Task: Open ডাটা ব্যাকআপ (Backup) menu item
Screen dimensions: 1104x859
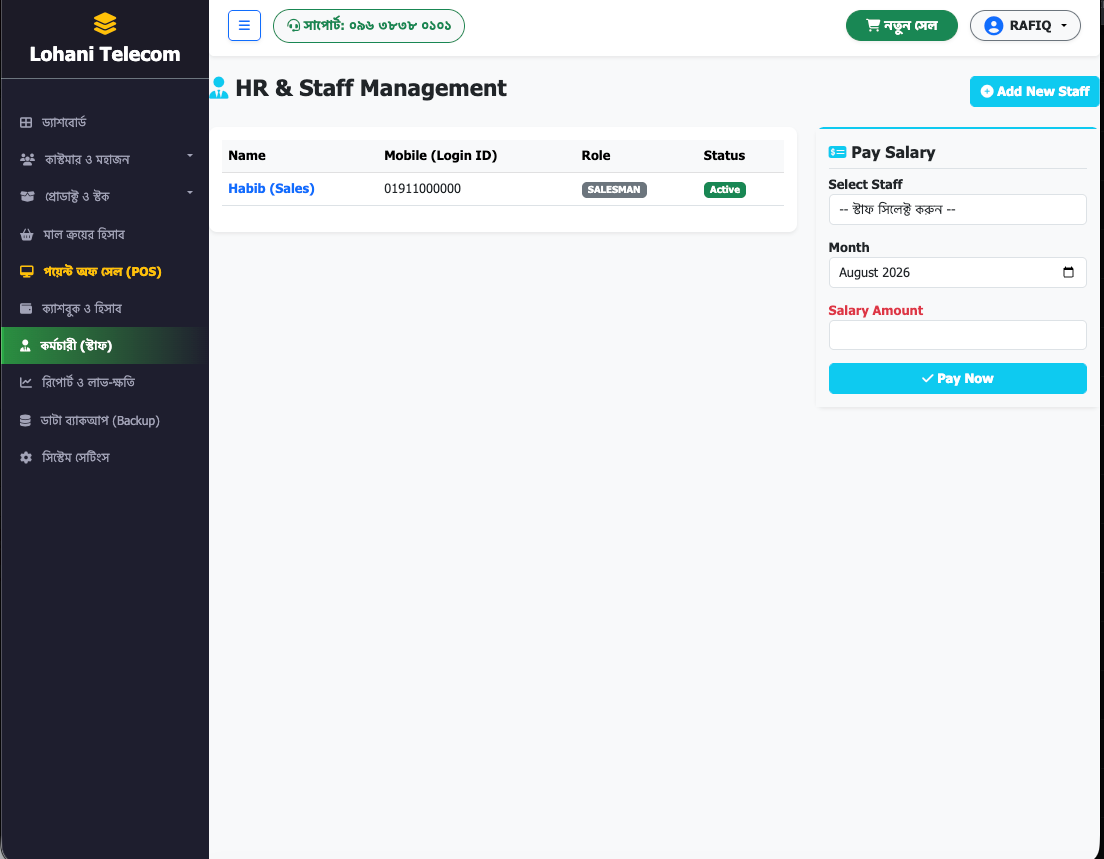Action: (x=105, y=420)
